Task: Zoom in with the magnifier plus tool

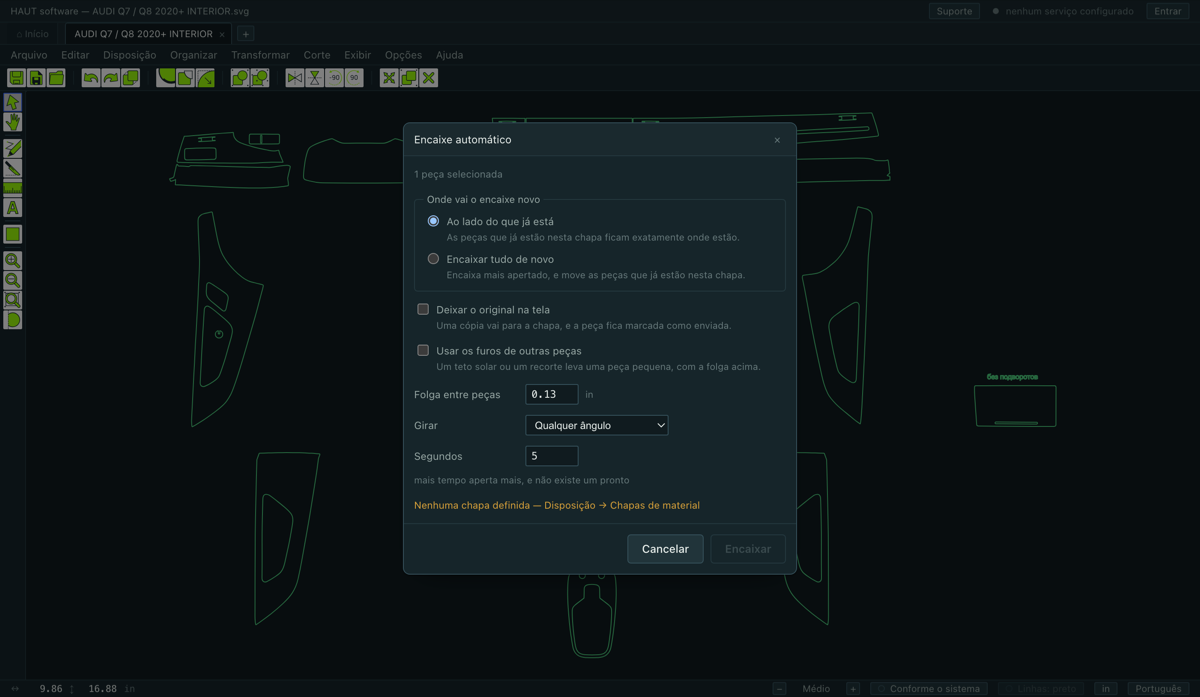Action: [13, 260]
